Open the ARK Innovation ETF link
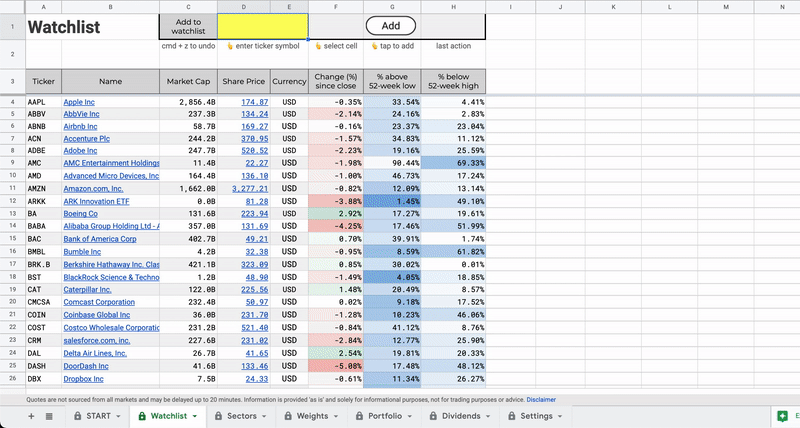Image resolution: width=800 pixels, height=428 pixels. [96, 202]
